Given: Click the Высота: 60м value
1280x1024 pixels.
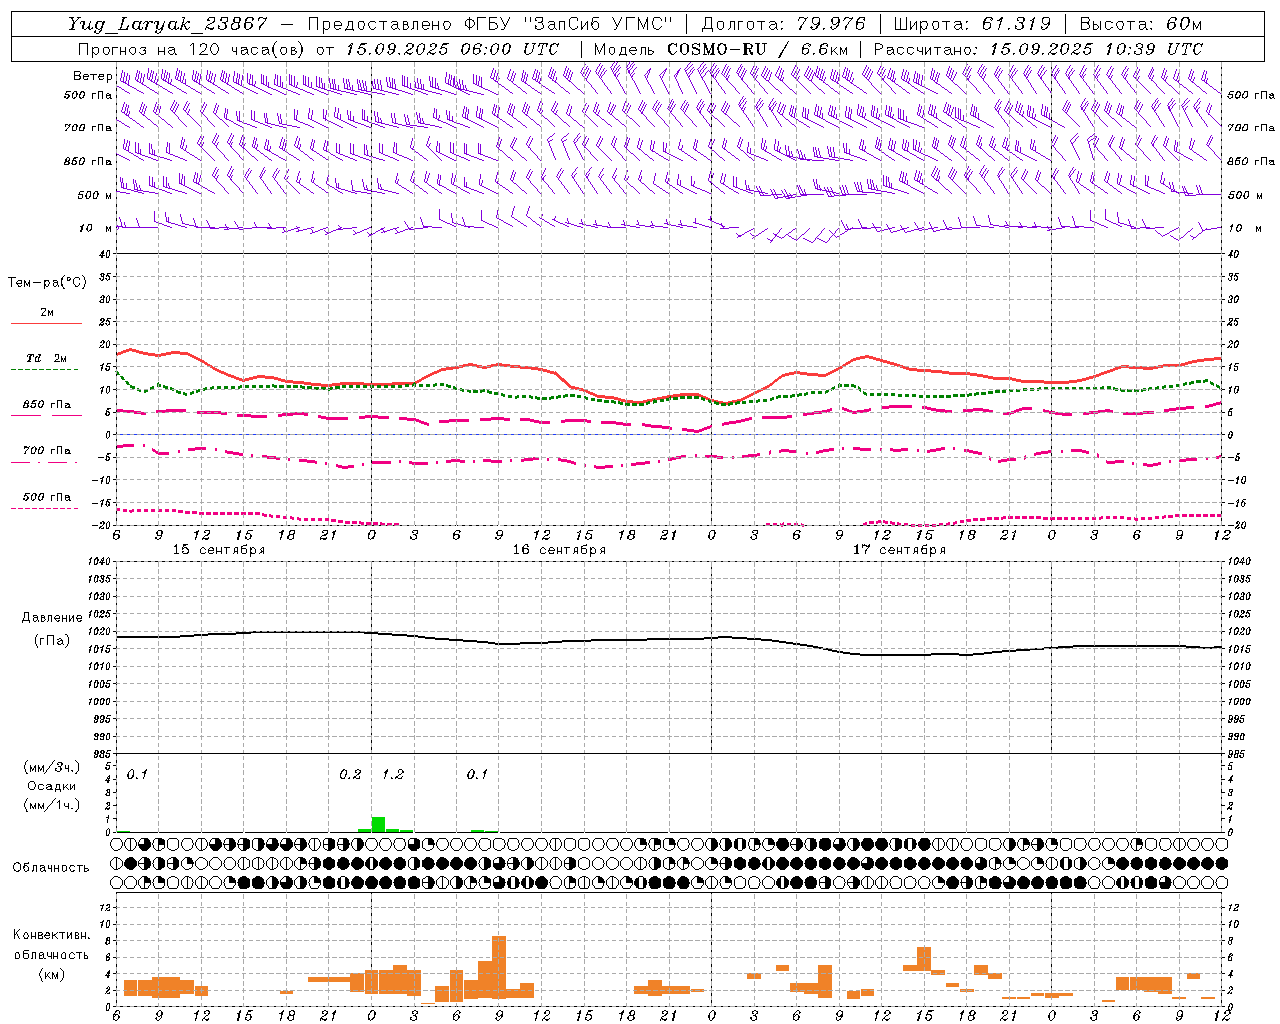Looking at the screenshot, I should point(1140,24).
